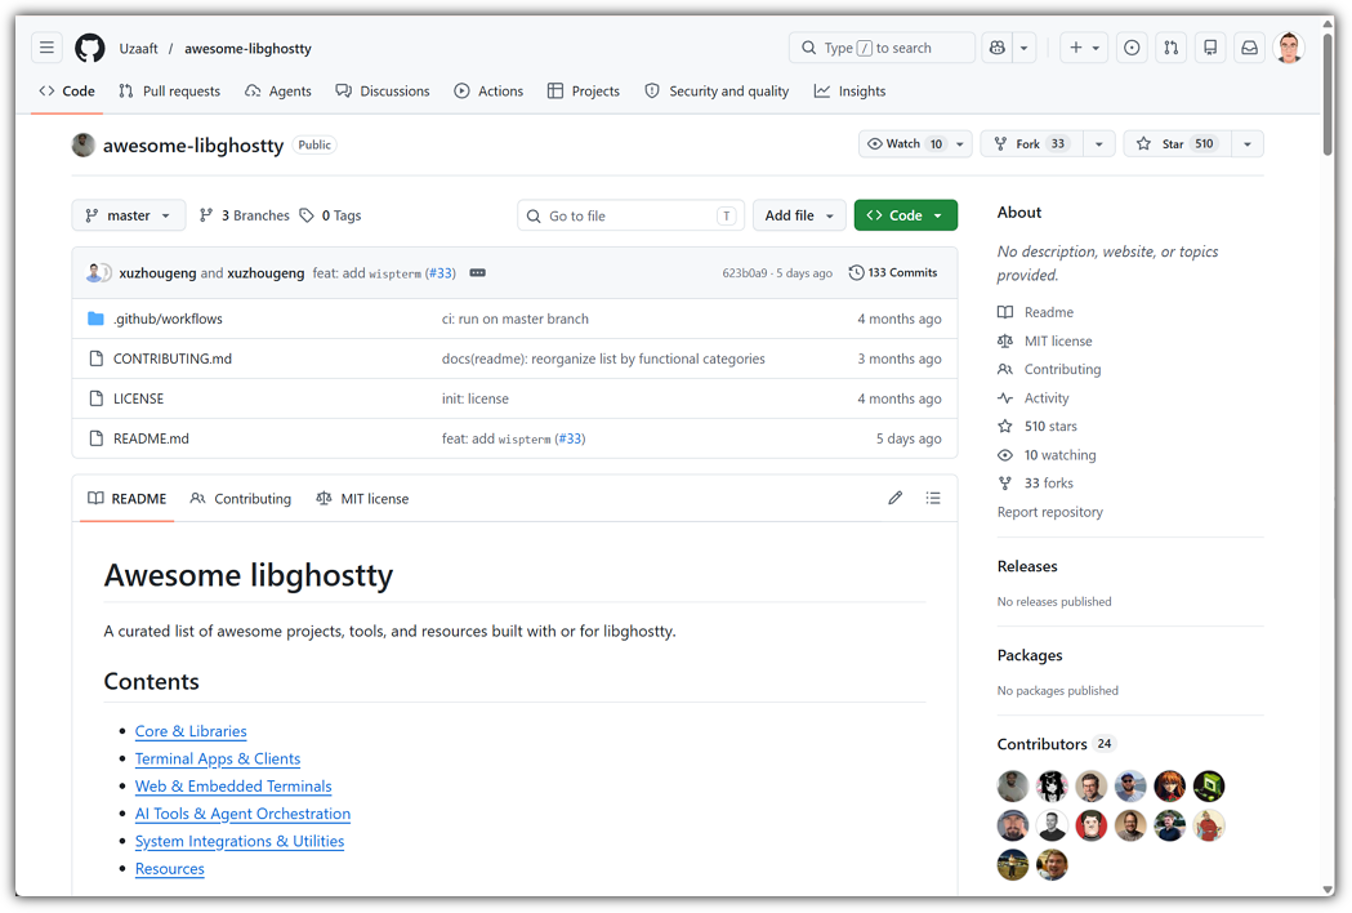Viewport: 1352px width, 913px height.
Task: Open the Activity link in About
Action: (1033, 398)
